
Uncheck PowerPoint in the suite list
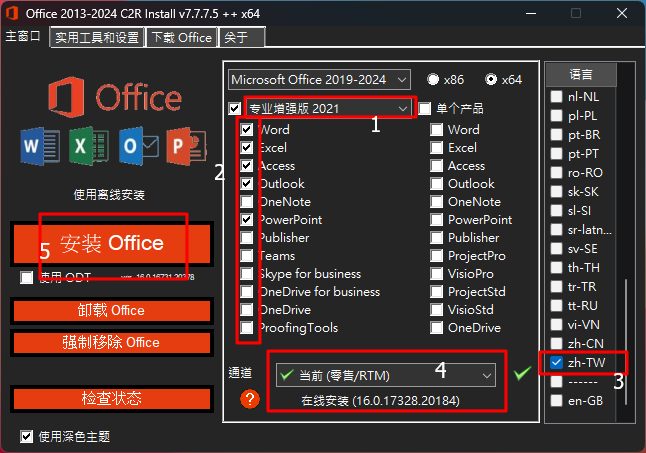pos(247,219)
